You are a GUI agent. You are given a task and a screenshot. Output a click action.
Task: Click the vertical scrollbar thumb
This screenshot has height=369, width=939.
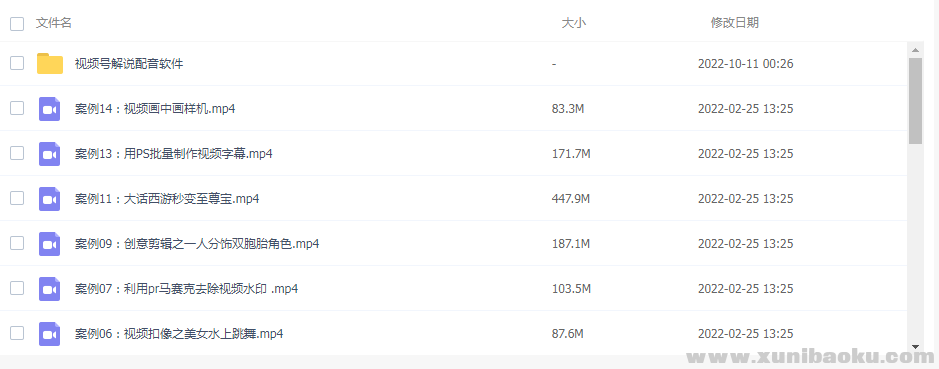(x=915, y=101)
